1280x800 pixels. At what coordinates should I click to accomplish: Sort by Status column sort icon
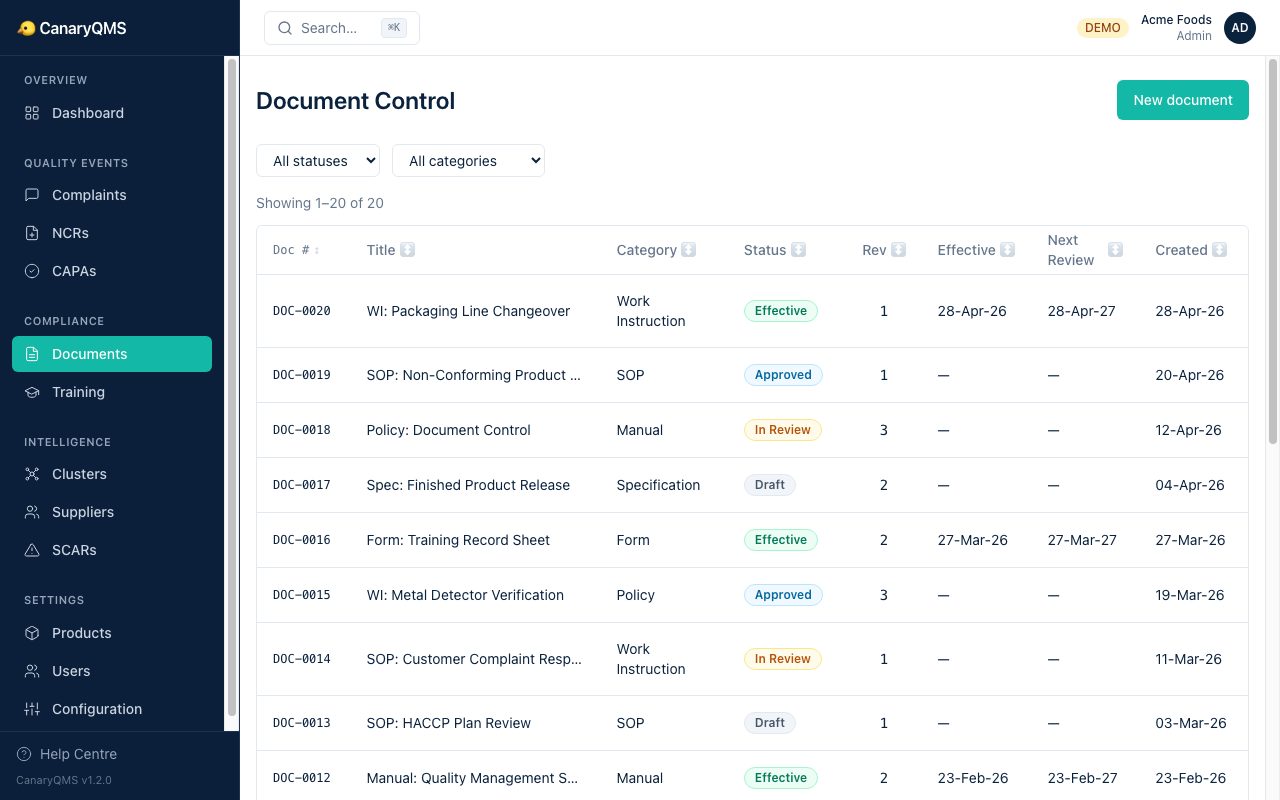pyautogui.click(x=798, y=250)
